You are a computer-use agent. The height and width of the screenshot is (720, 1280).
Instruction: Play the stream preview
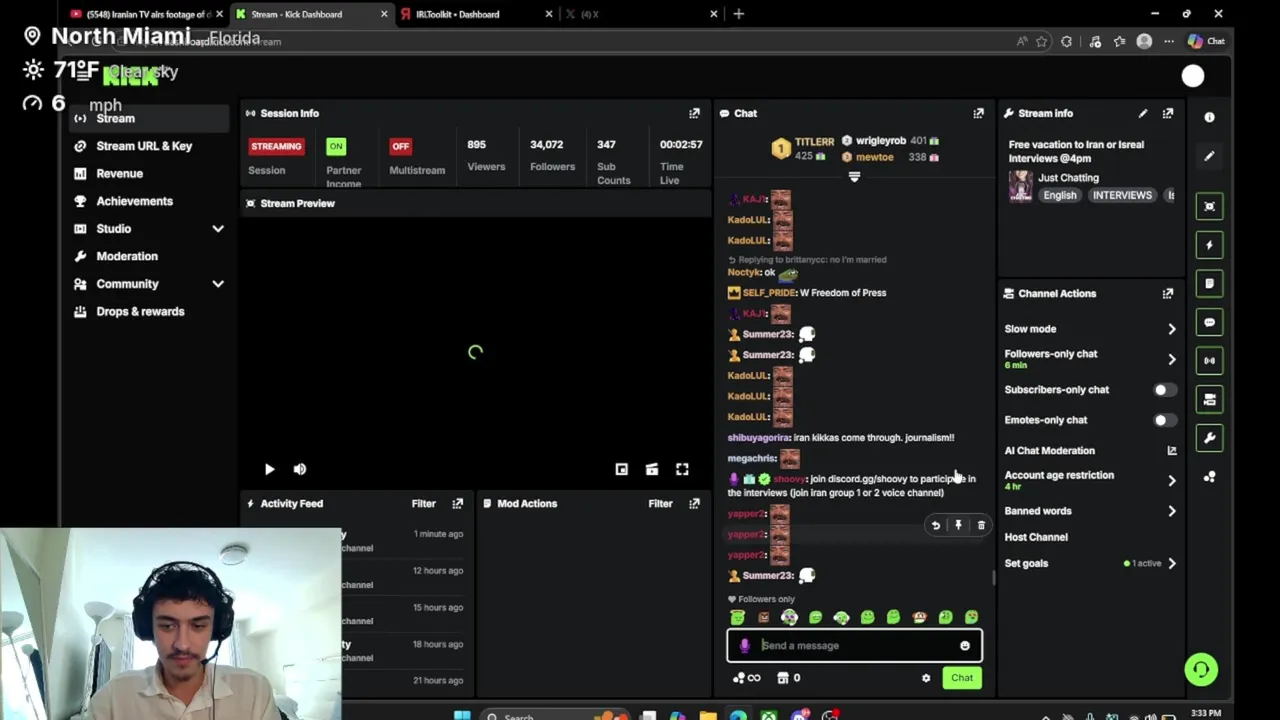269,469
